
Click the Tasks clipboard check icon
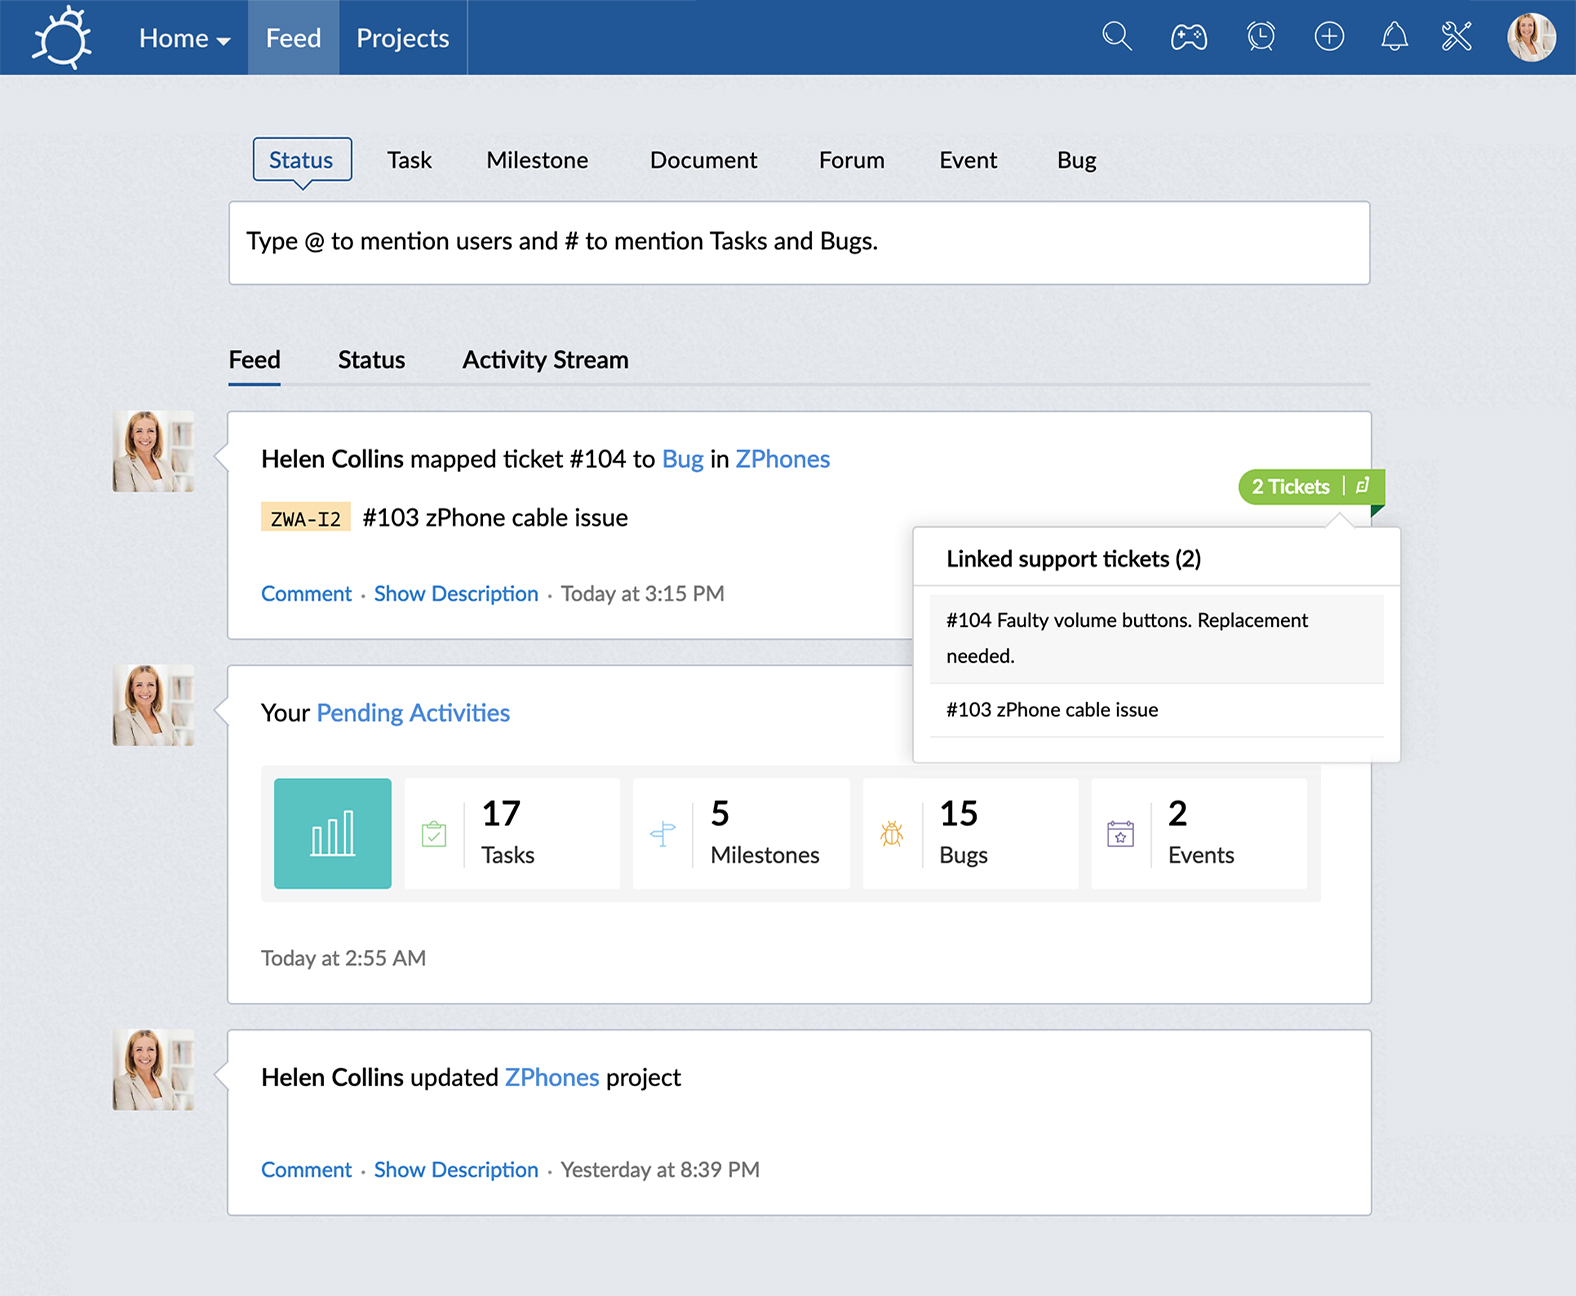pyautogui.click(x=434, y=833)
